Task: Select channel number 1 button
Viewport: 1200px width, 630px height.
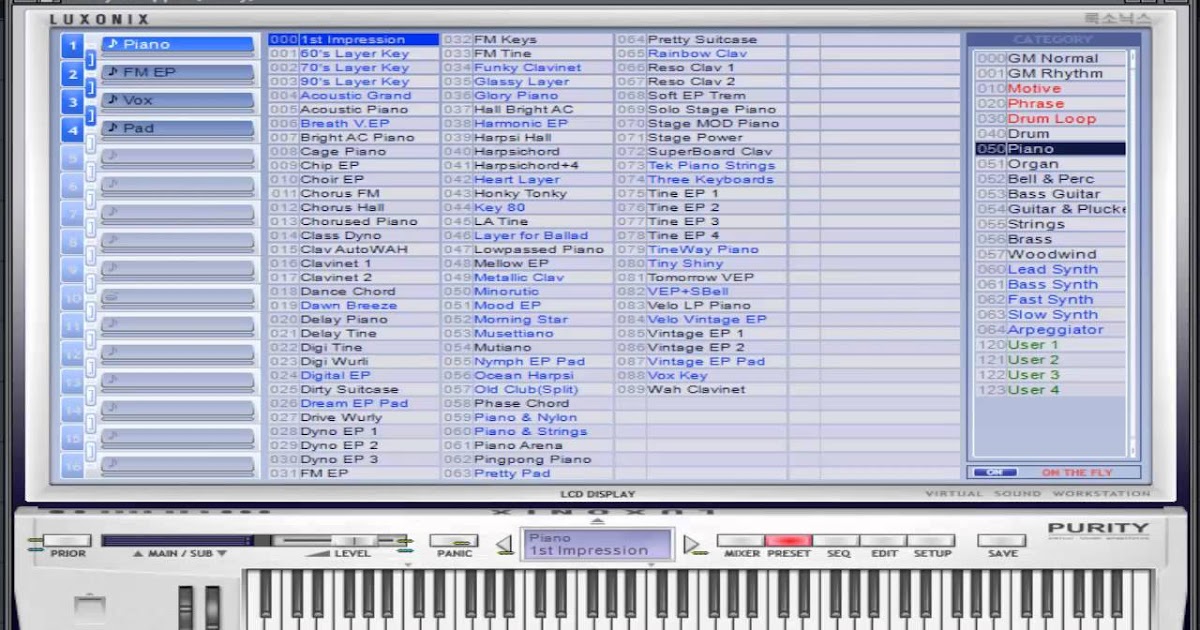Action: [x=72, y=45]
